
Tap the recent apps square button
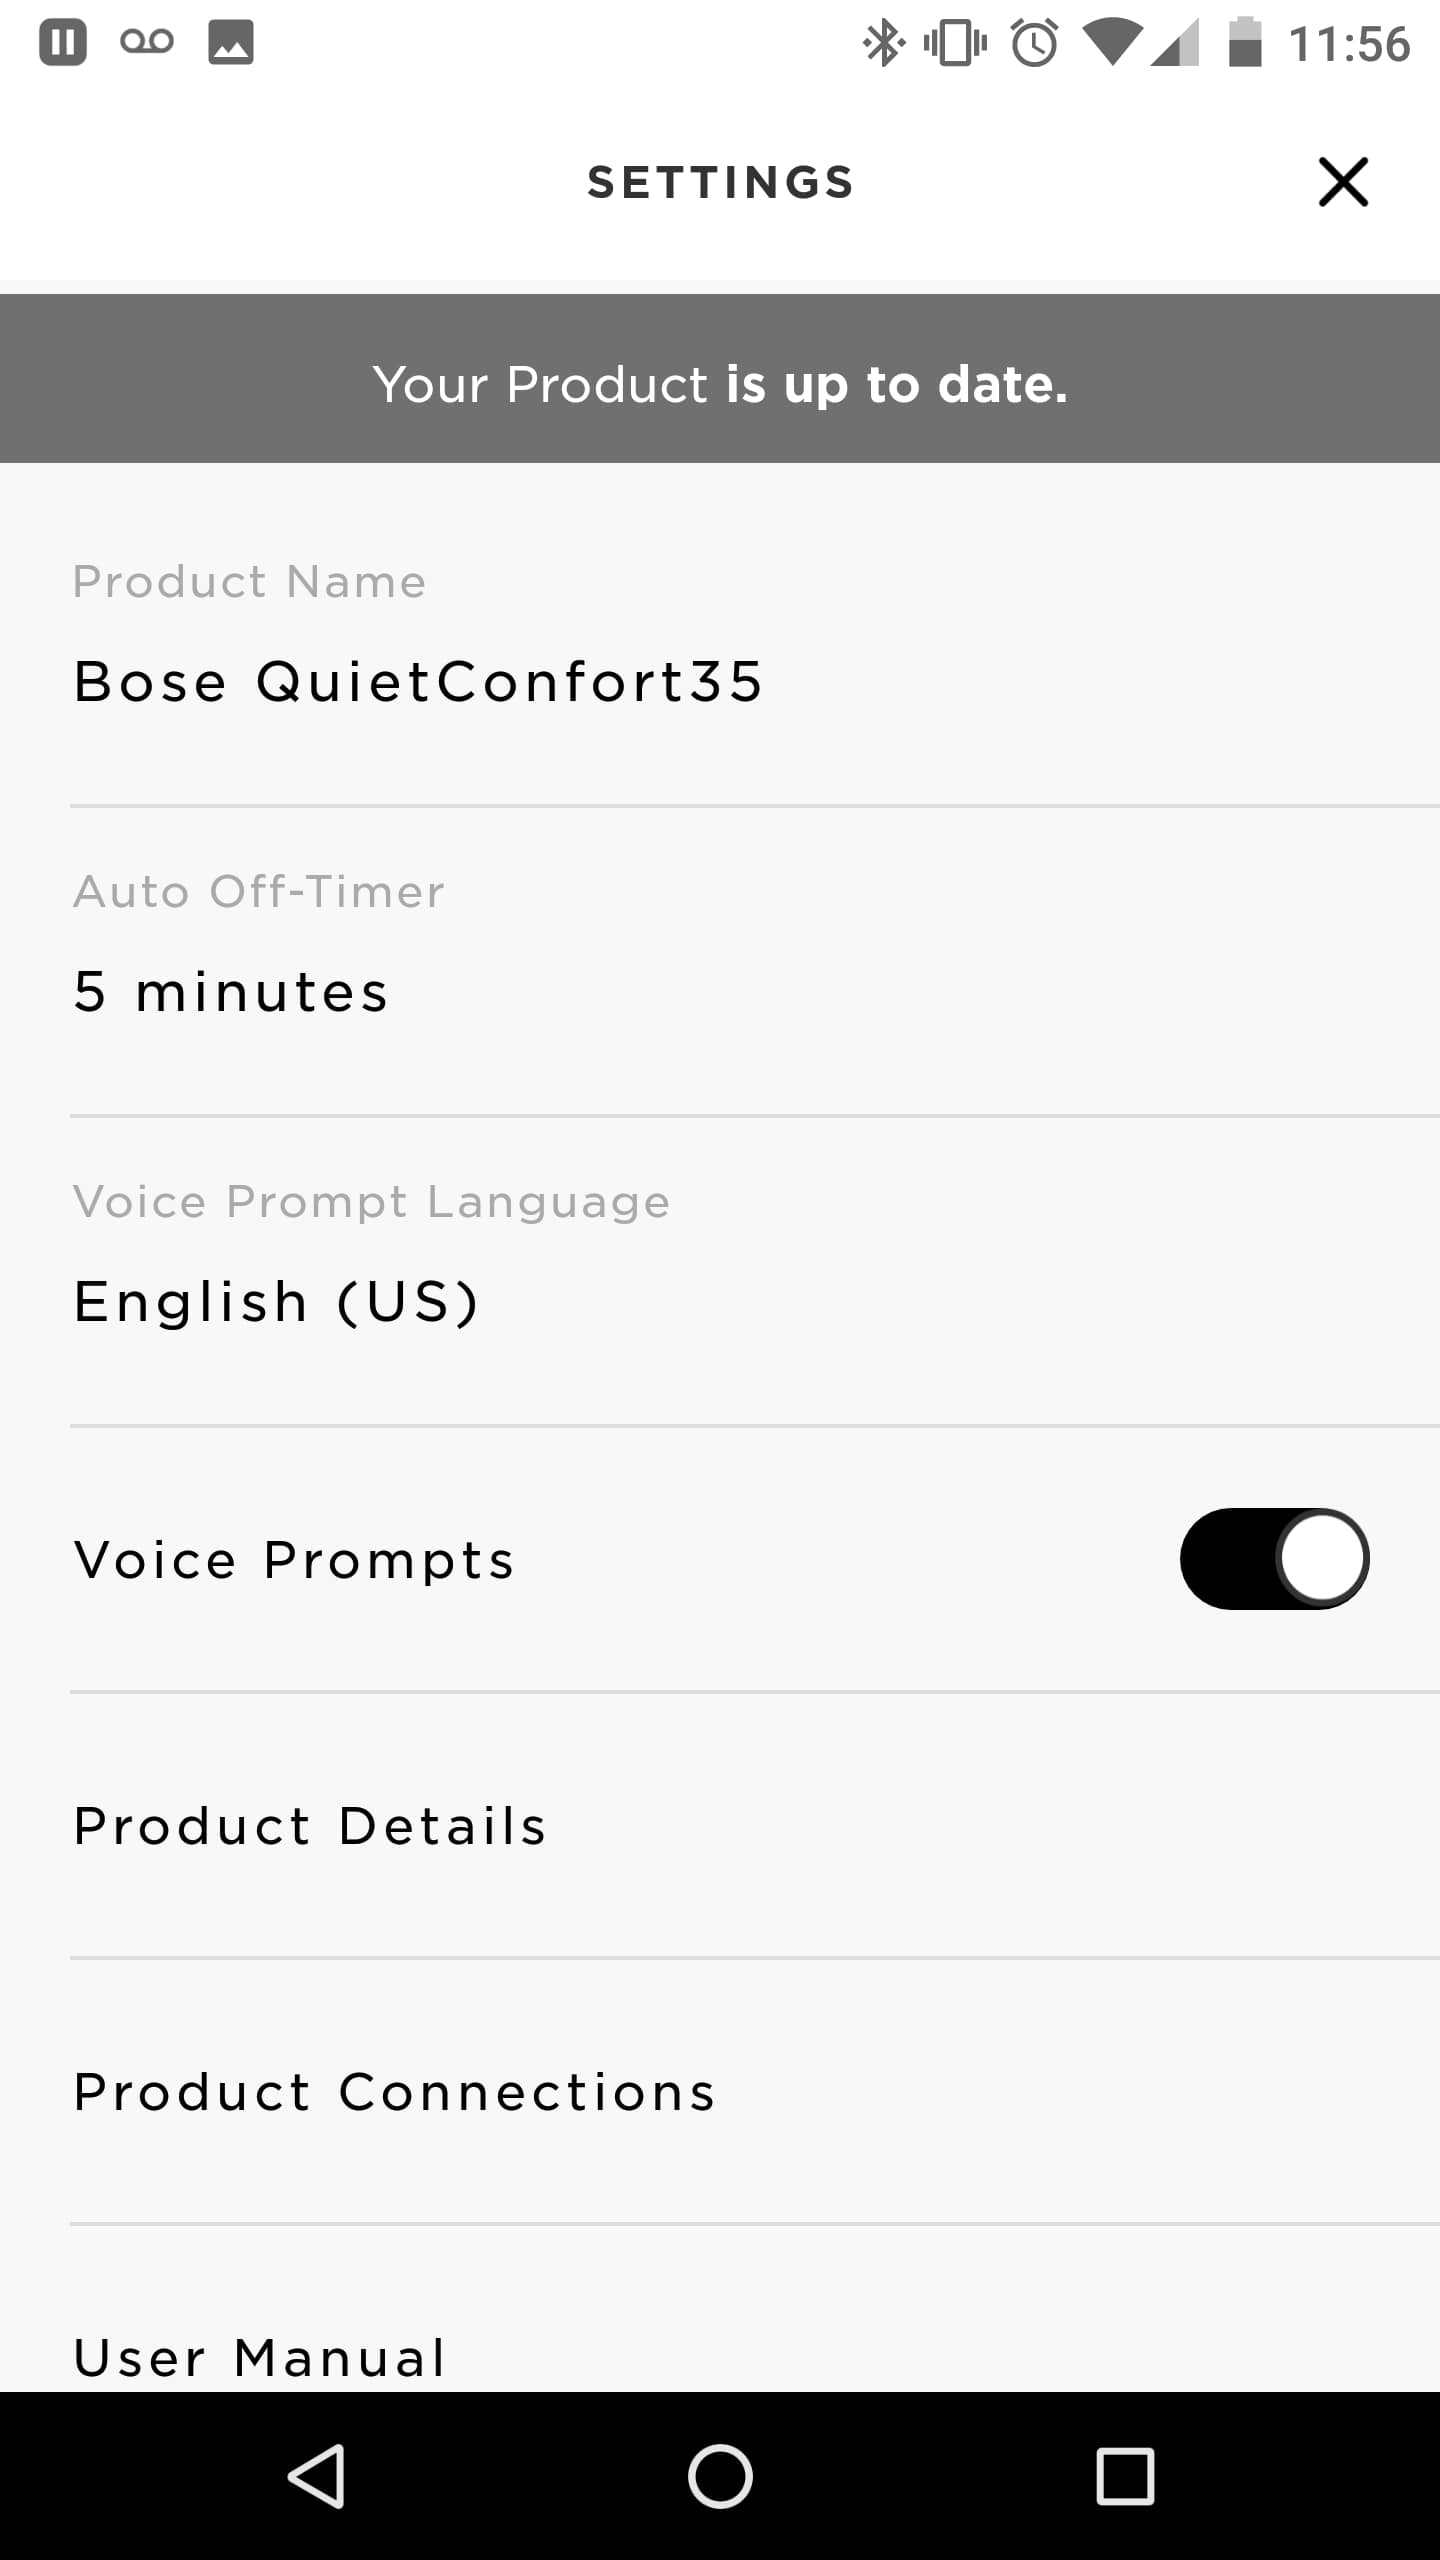[1125, 2476]
